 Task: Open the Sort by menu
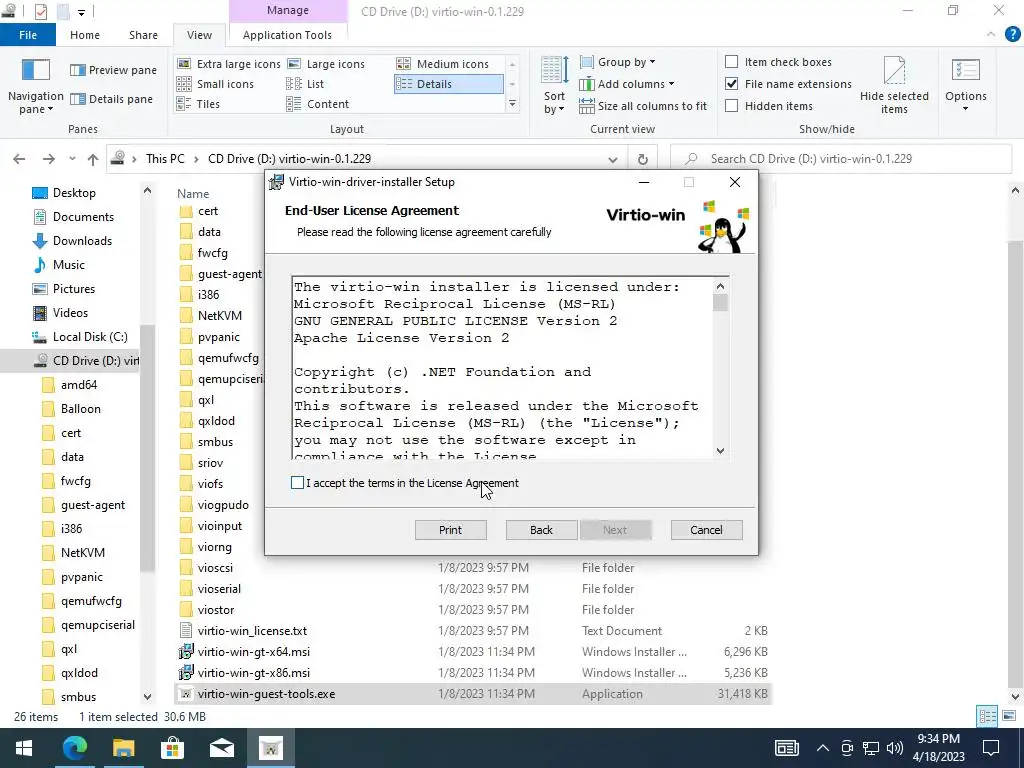coord(554,86)
